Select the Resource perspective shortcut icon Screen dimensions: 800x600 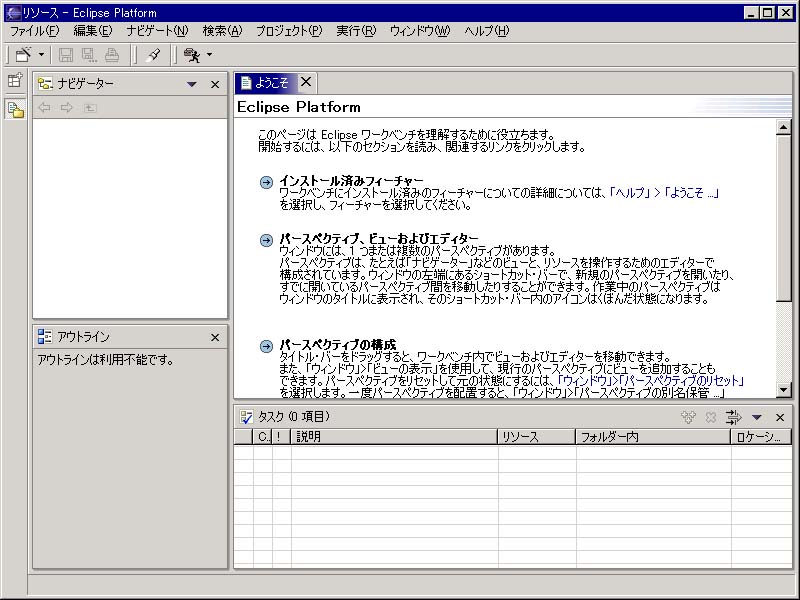click(15, 109)
